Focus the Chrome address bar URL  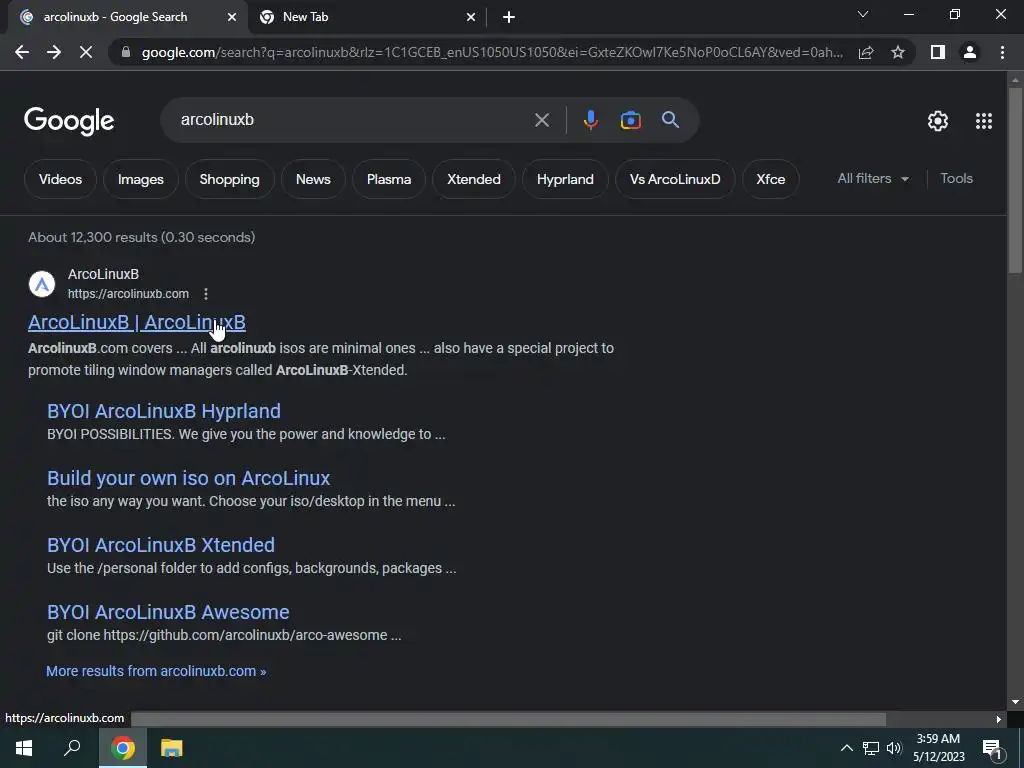pos(491,52)
